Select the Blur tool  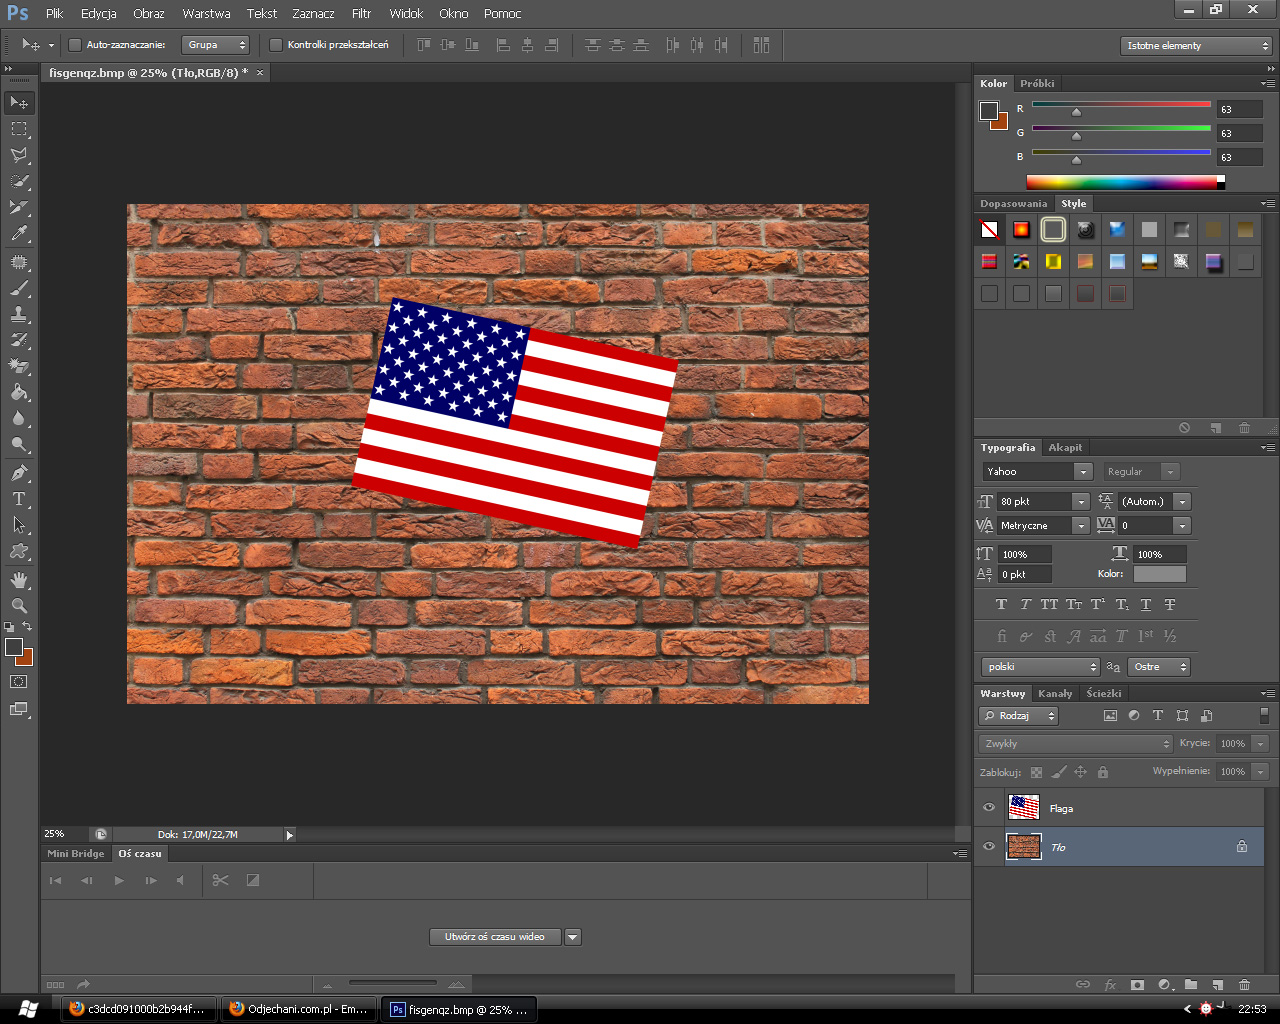pos(19,418)
